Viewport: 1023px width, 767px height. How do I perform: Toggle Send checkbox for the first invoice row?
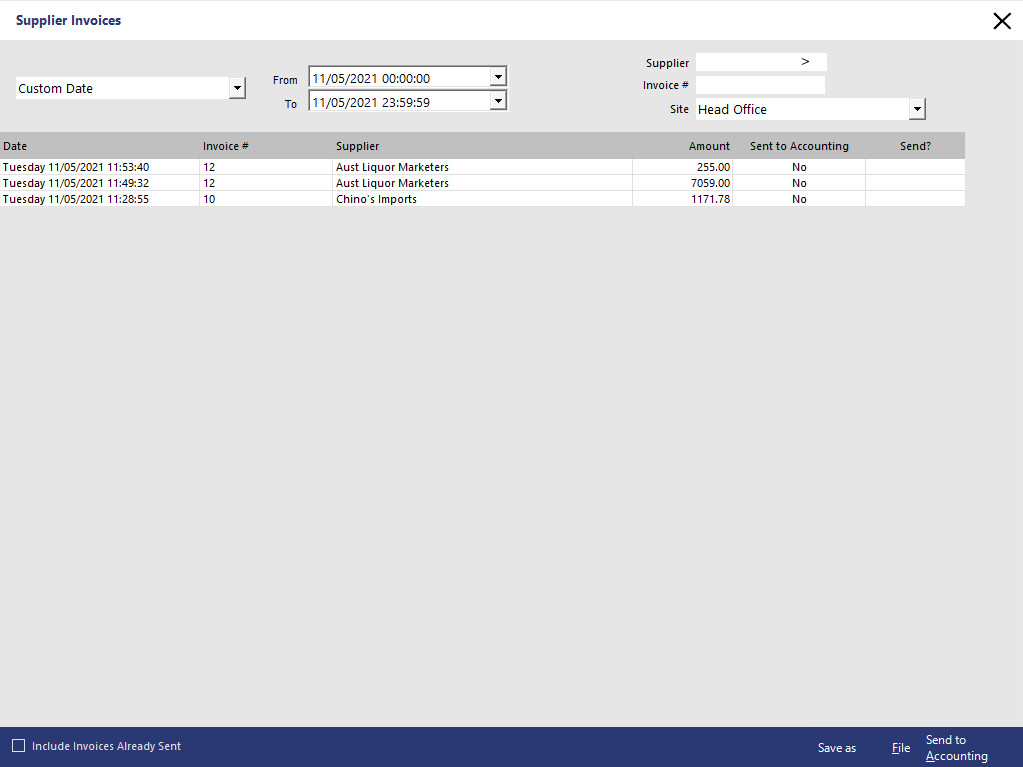(x=914, y=167)
